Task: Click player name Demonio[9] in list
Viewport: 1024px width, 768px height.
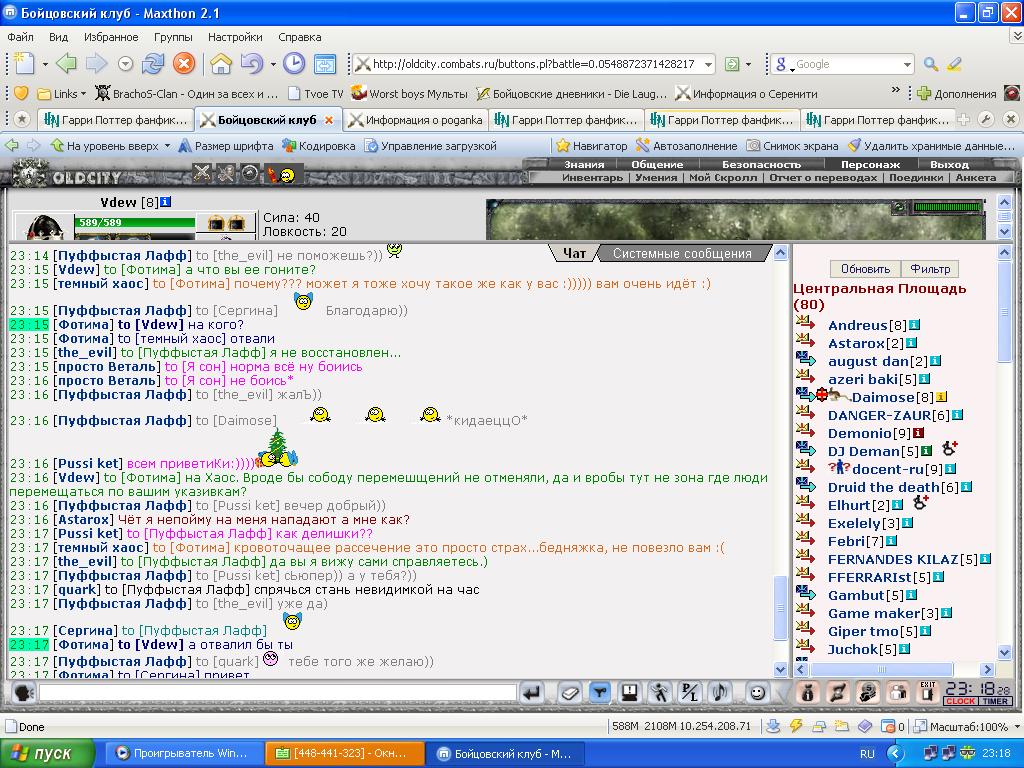Action: (x=869, y=433)
